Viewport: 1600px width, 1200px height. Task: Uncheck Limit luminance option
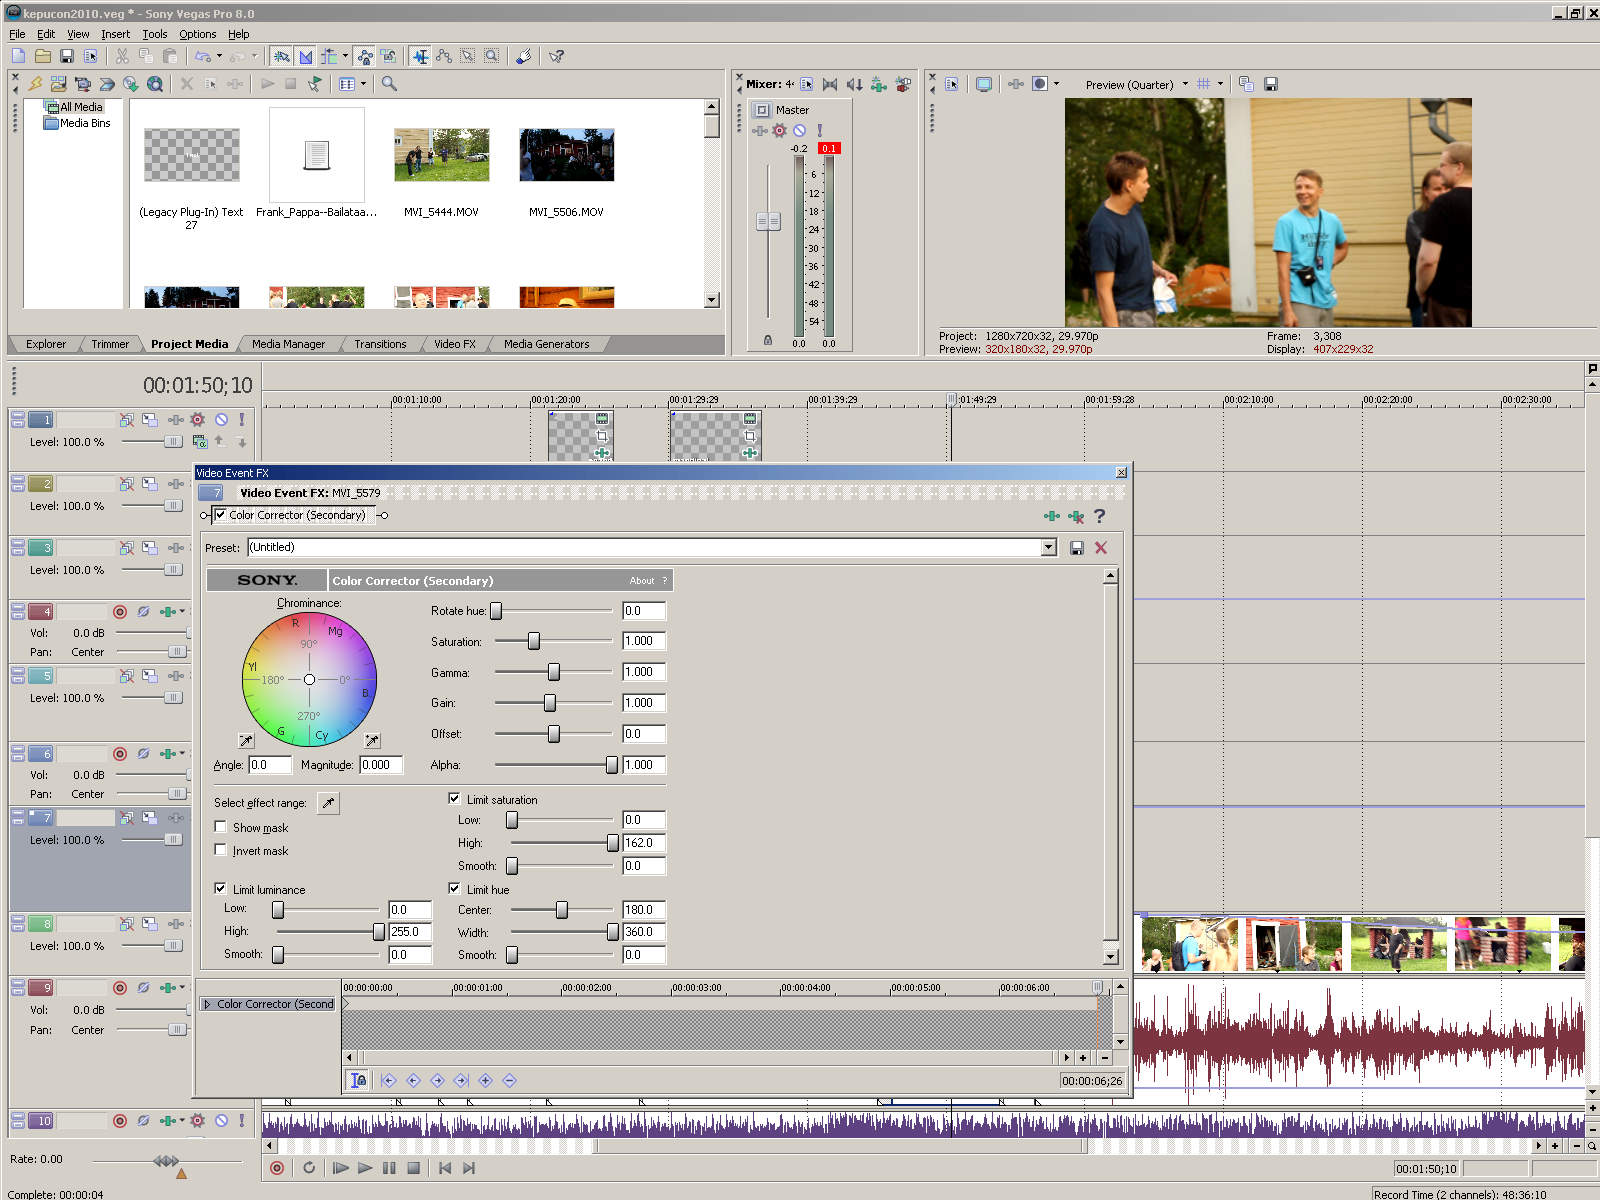coord(221,888)
